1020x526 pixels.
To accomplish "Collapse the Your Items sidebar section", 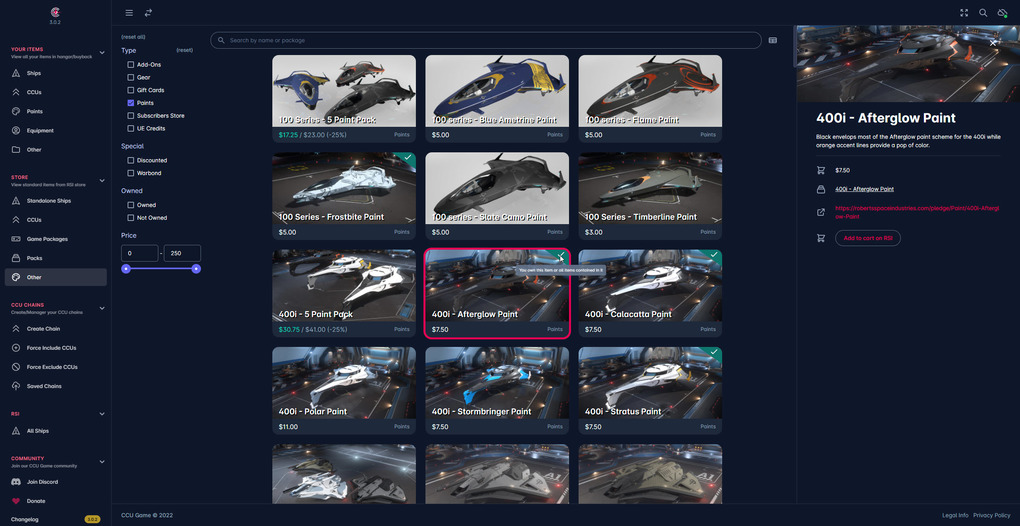I will pyautogui.click(x=101, y=53).
